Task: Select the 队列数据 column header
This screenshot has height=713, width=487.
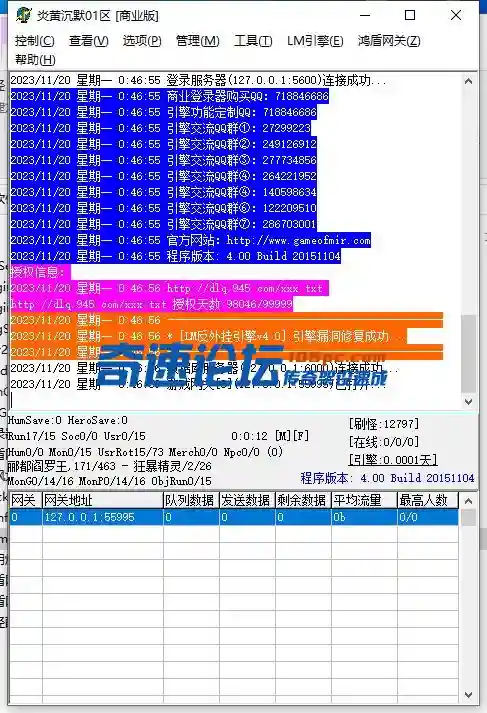Action: click(191, 500)
